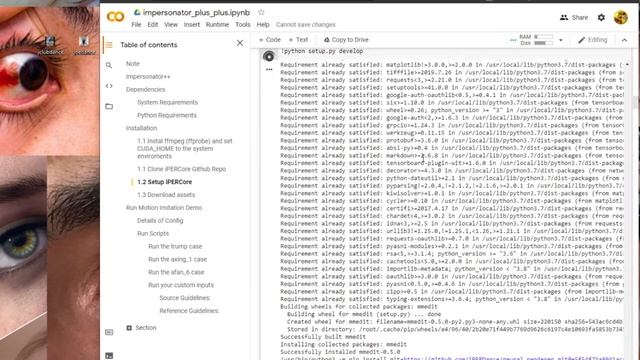The image size is (640, 360).
Task: Click the !python setup.py develop code line
Action: coord(322,51)
